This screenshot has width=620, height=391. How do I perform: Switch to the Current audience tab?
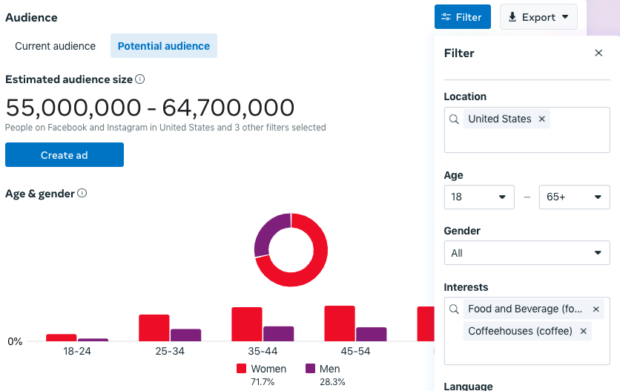(x=55, y=46)
